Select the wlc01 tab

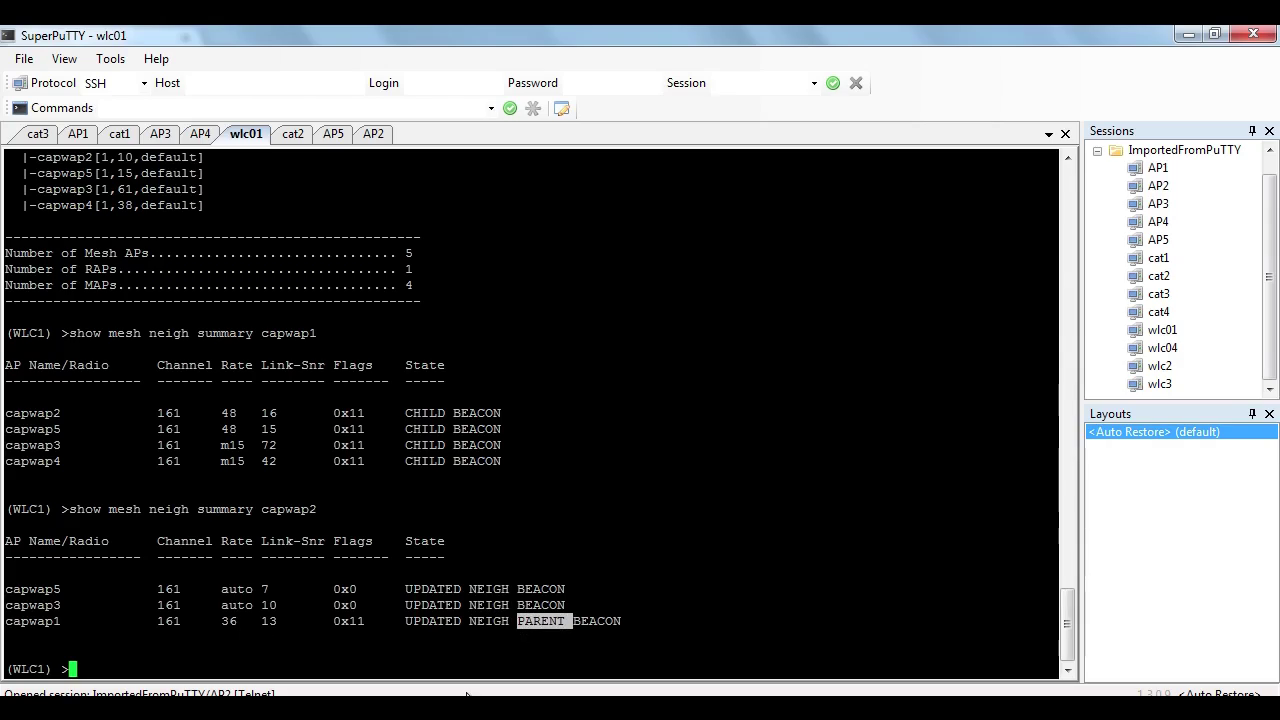[x=245, y=134]
